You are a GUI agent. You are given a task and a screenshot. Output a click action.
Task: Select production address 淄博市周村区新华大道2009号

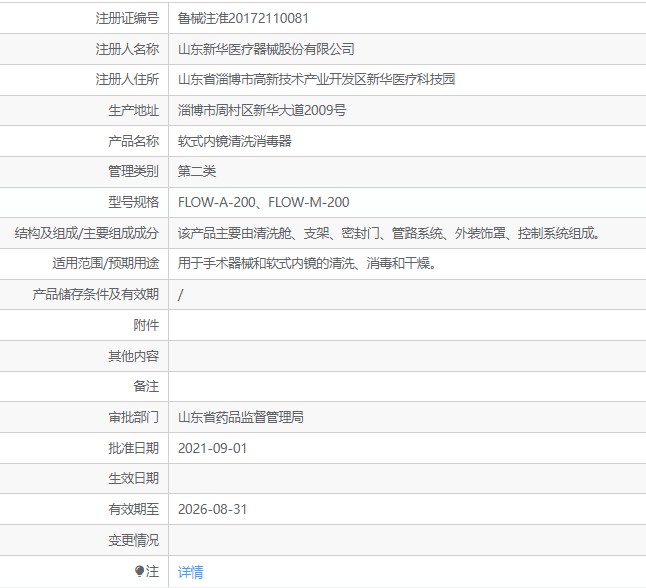[262, 110]
